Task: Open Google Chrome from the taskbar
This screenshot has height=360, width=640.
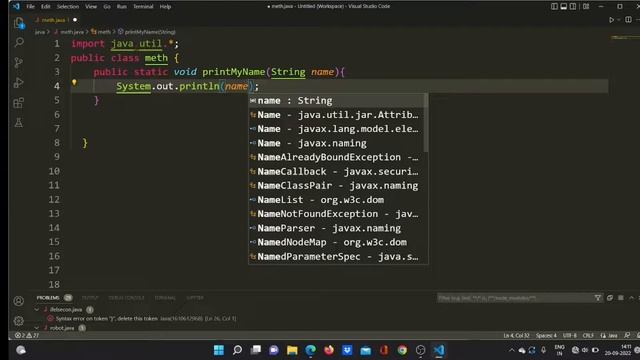Action: coord(402,350)
